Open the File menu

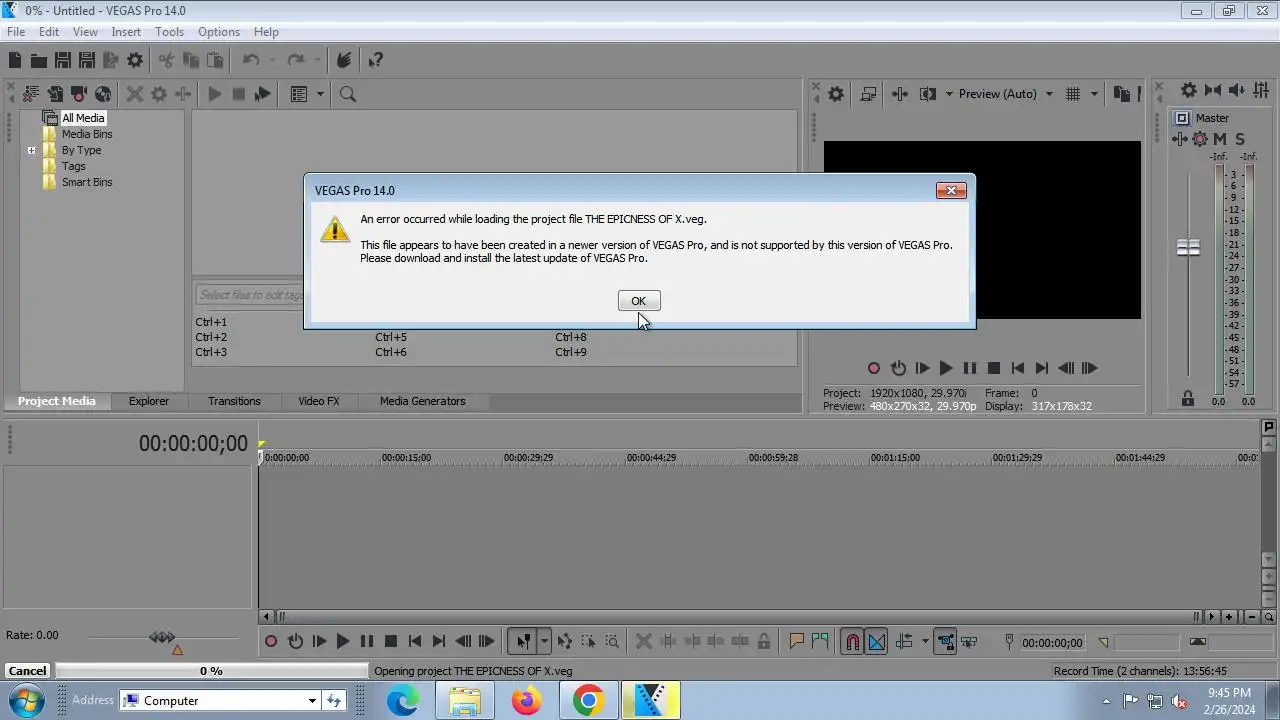pos(16,32)
